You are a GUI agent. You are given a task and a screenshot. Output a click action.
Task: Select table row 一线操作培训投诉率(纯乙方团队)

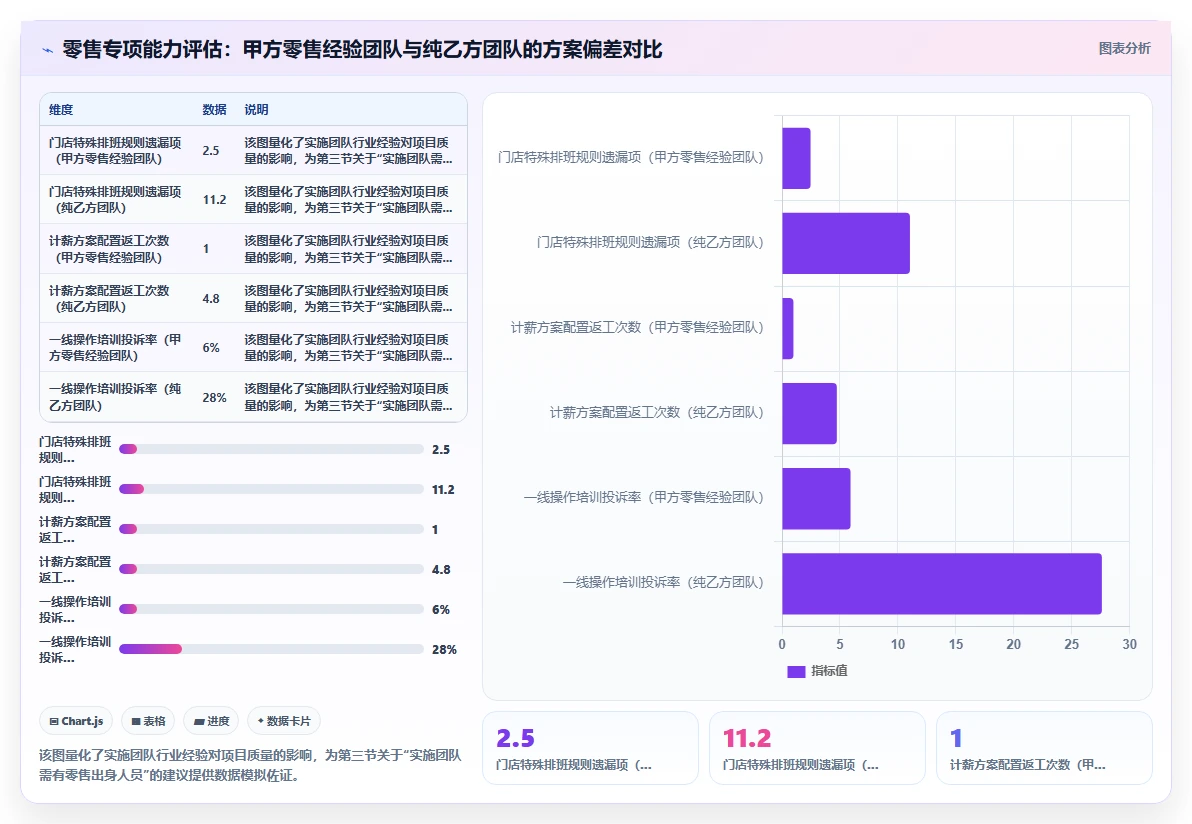click(253, 397)
